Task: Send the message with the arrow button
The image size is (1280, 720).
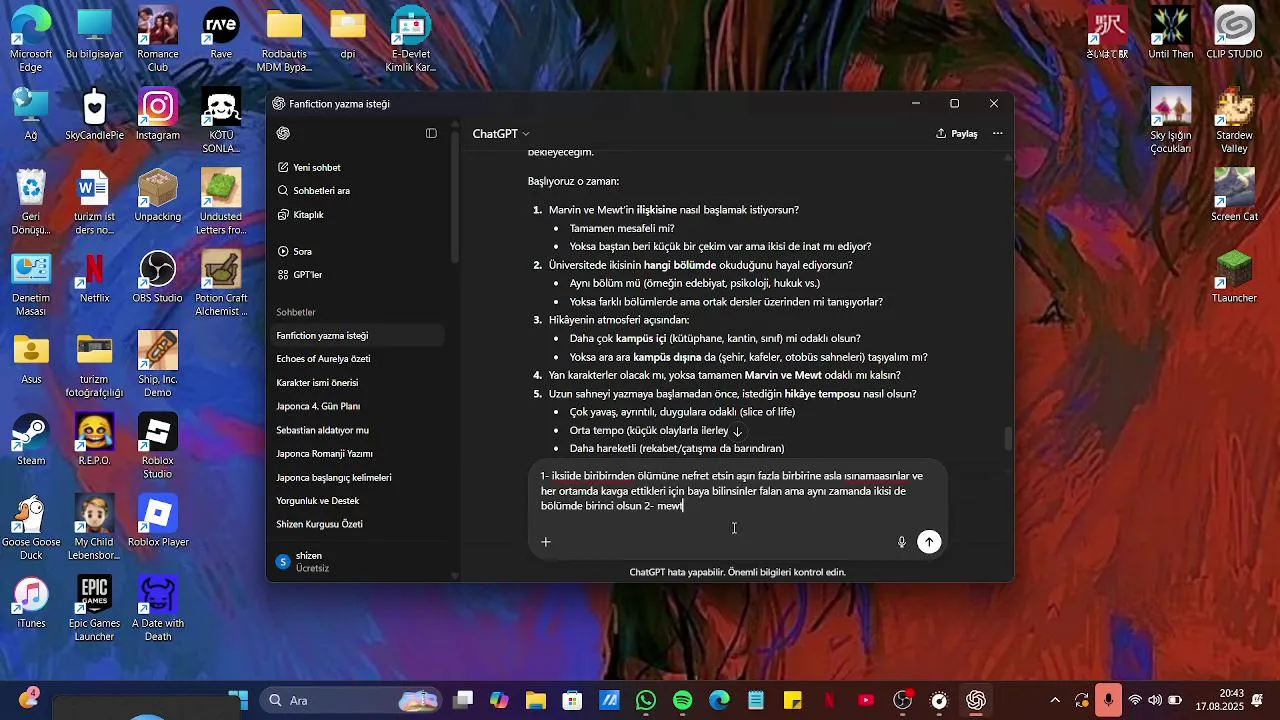Action: (930, 542)
